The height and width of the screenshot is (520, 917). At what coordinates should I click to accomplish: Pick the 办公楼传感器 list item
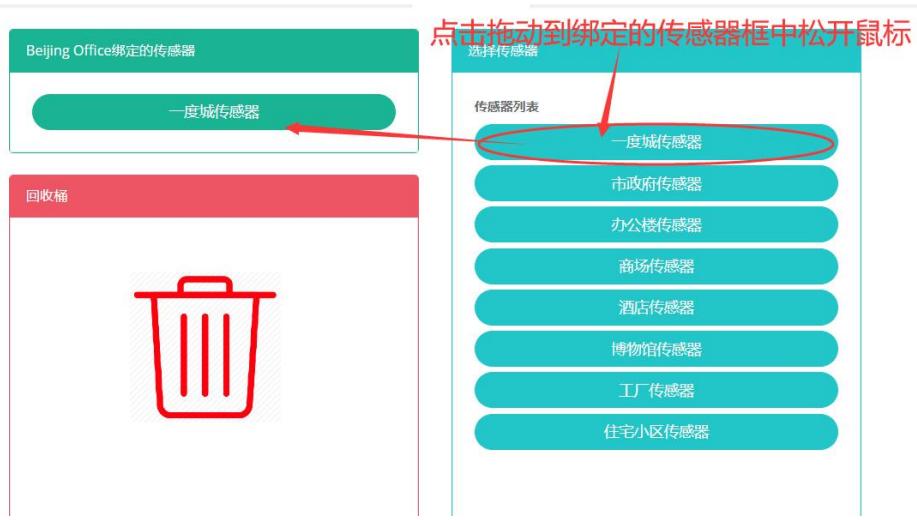pos(656,225)
